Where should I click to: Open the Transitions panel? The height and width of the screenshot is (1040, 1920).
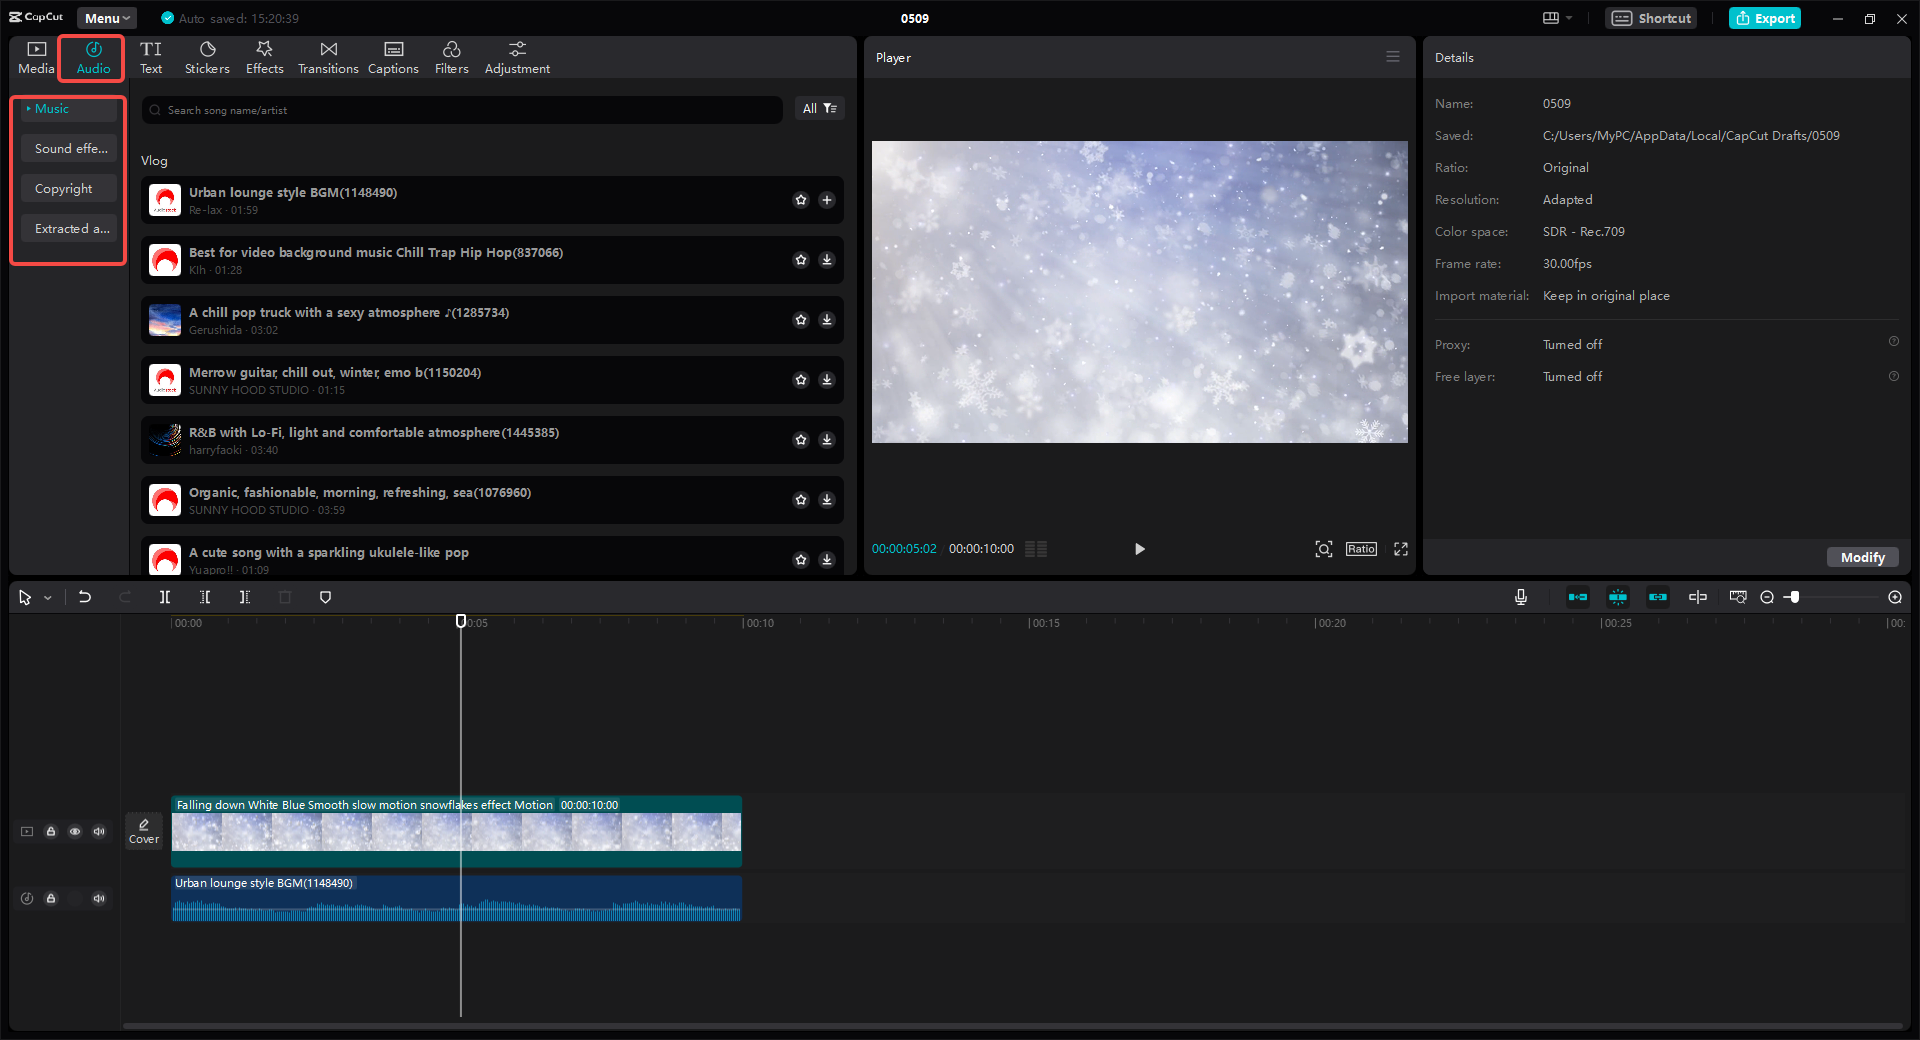tap(328, 56)
